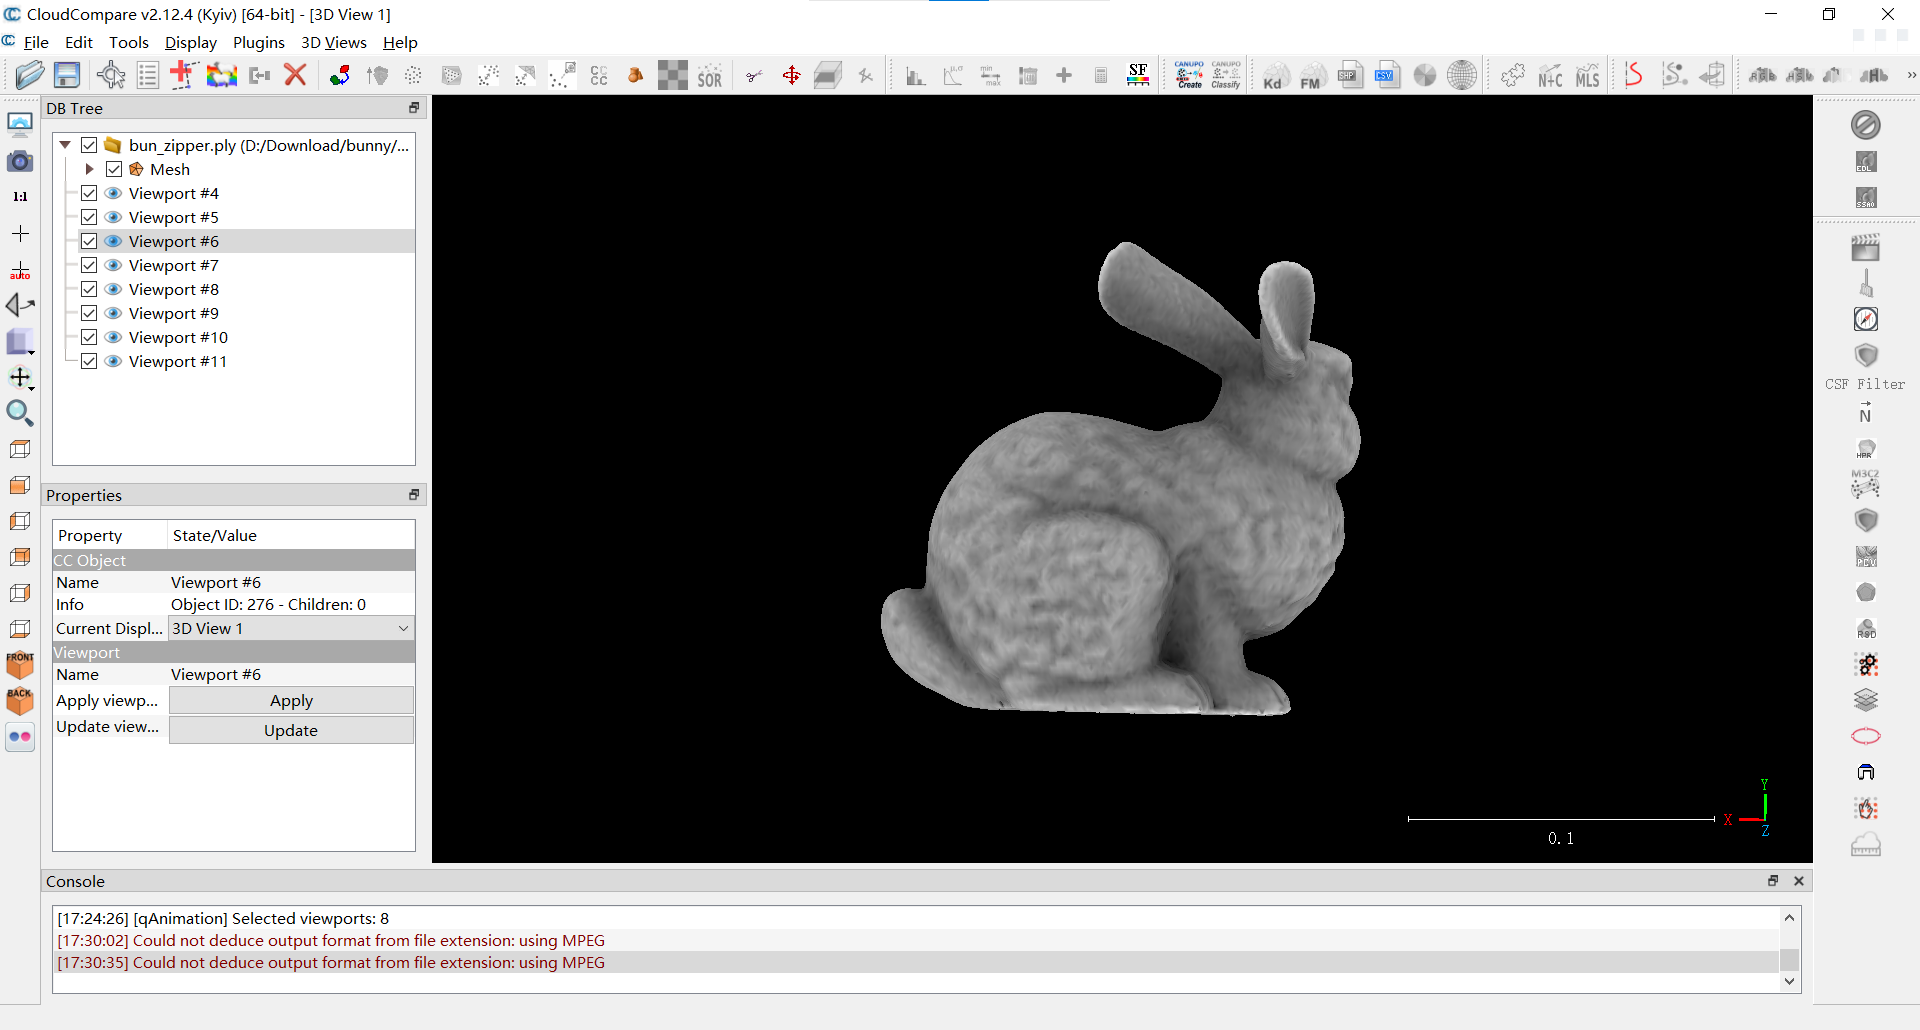Click the Update viewport button
The width and height of the screenshot is (1920, 1030).
(291, 730)
